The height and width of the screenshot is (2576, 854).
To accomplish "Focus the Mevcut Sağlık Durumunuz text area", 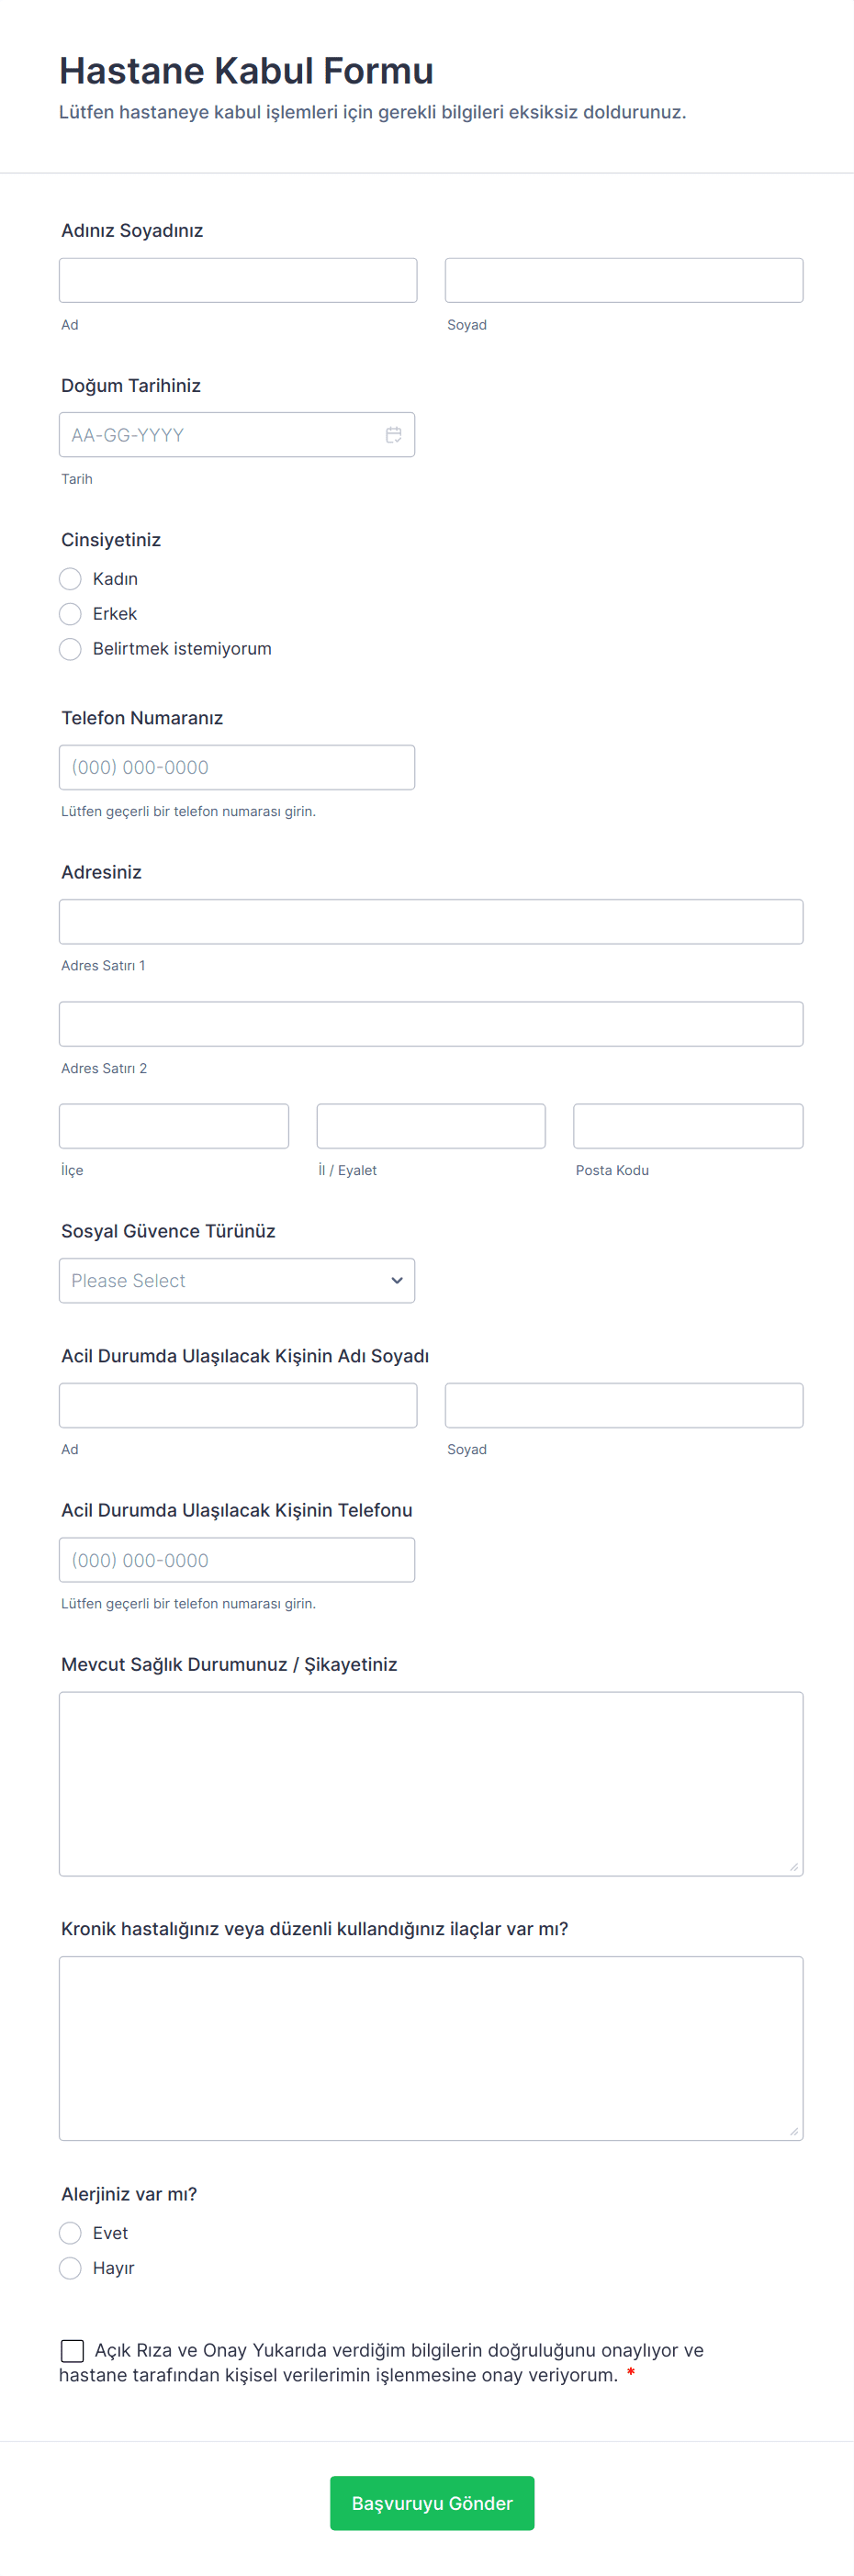I will pos(431,1784).
